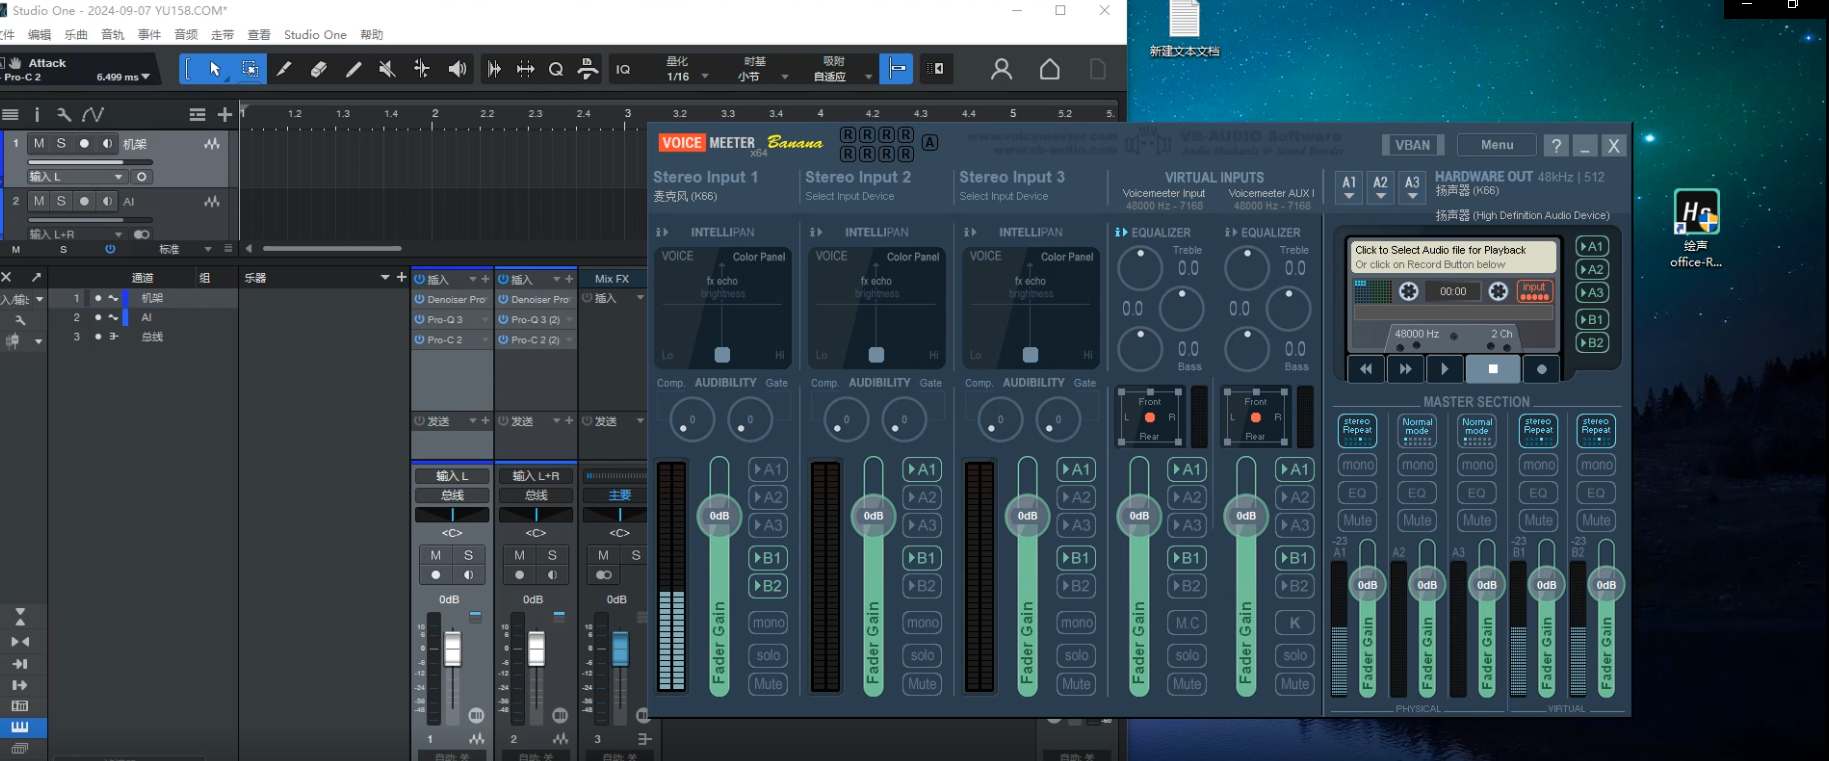The width and height of the screenshot is (1829, 761).
Task: Click Voicemeeter cassette play button
Action: point(1444,369)
